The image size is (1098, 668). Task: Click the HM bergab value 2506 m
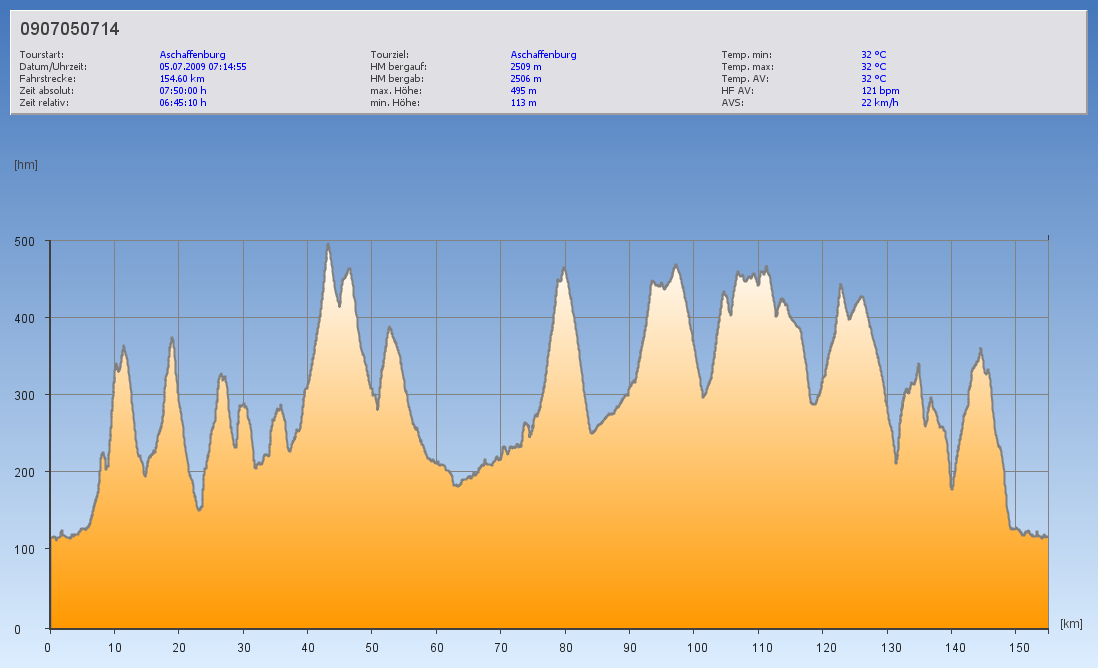pyautogui.click(x=526, y=78)
